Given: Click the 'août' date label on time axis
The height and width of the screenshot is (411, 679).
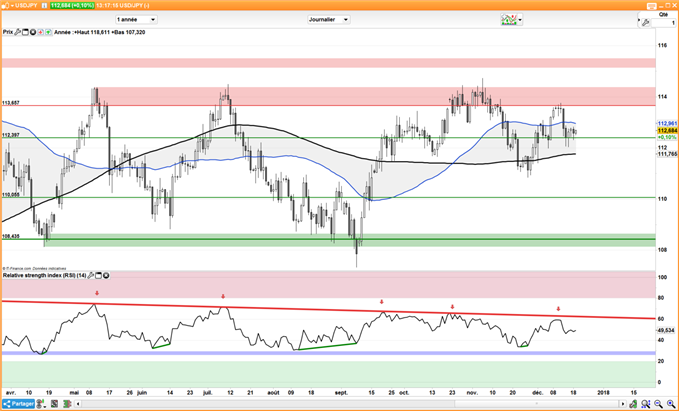Looking at the screenshot, I should click(x=273, y=393).
